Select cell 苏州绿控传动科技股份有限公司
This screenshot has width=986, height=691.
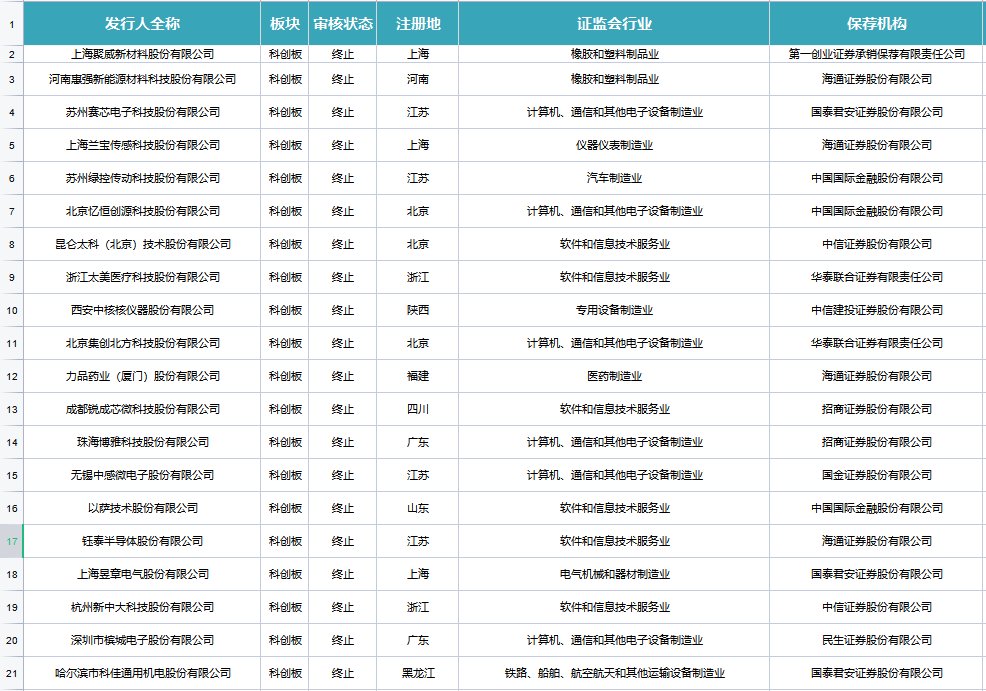(x=142, y=179)
